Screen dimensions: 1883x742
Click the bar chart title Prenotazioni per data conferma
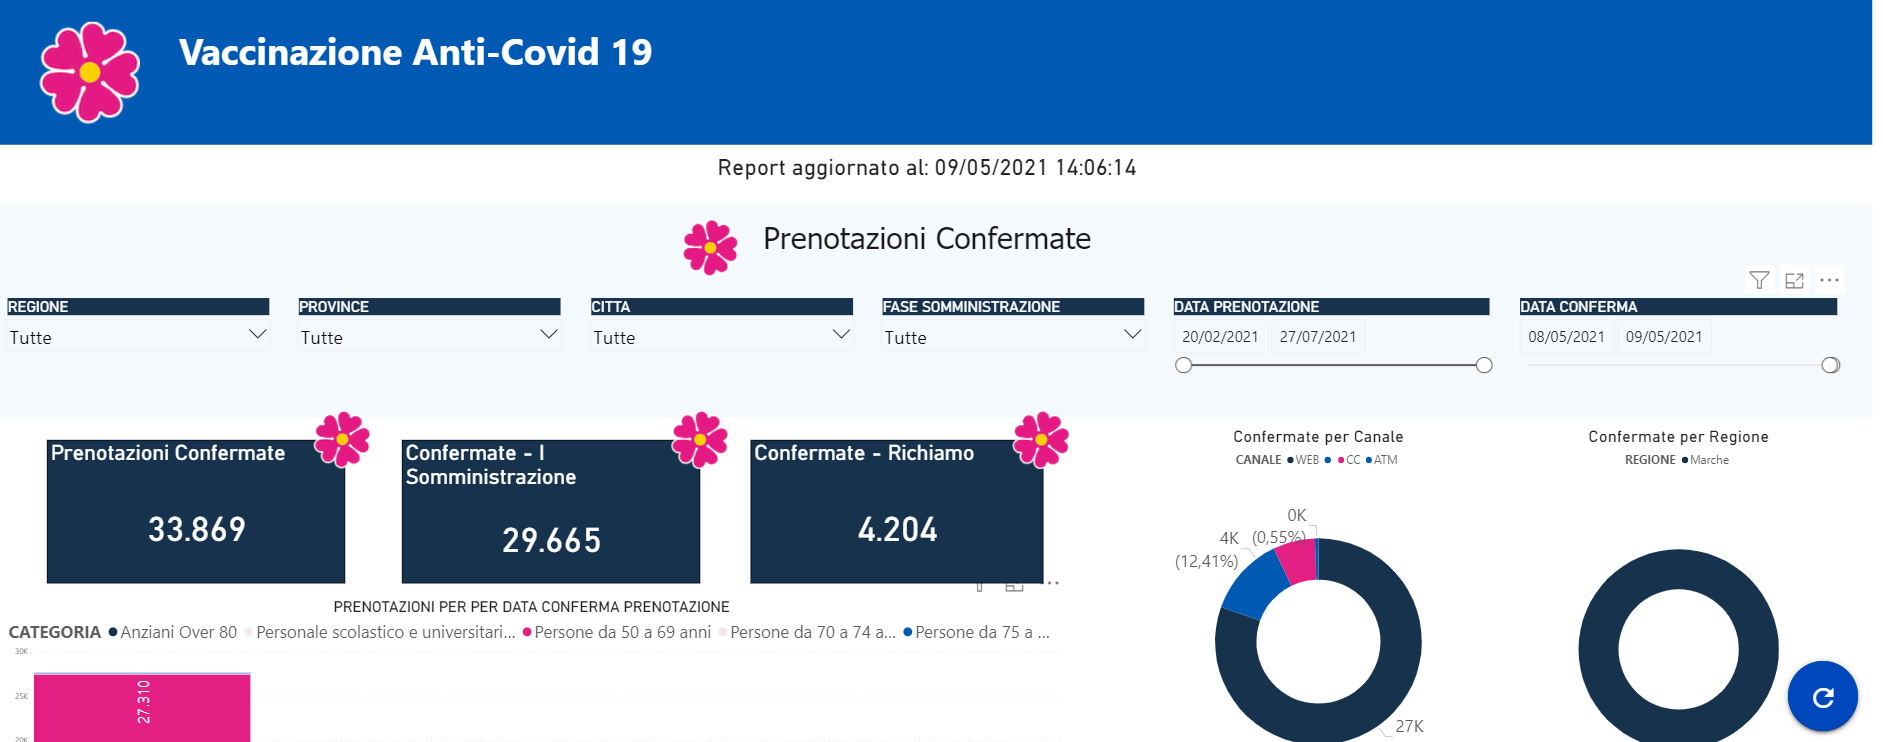pyautogui.click(x=531, y=607)
